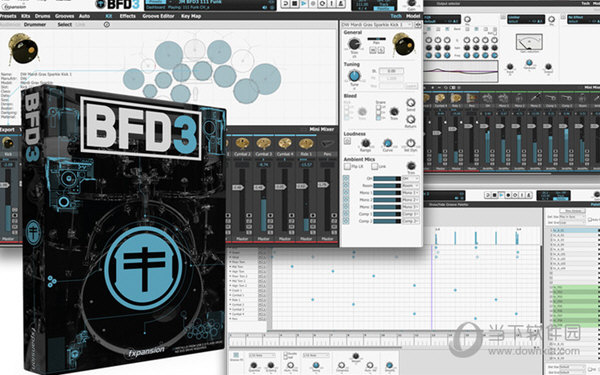Open the Drums menu
The height and width of the screenshot is (375, 600).
(42, 16)
